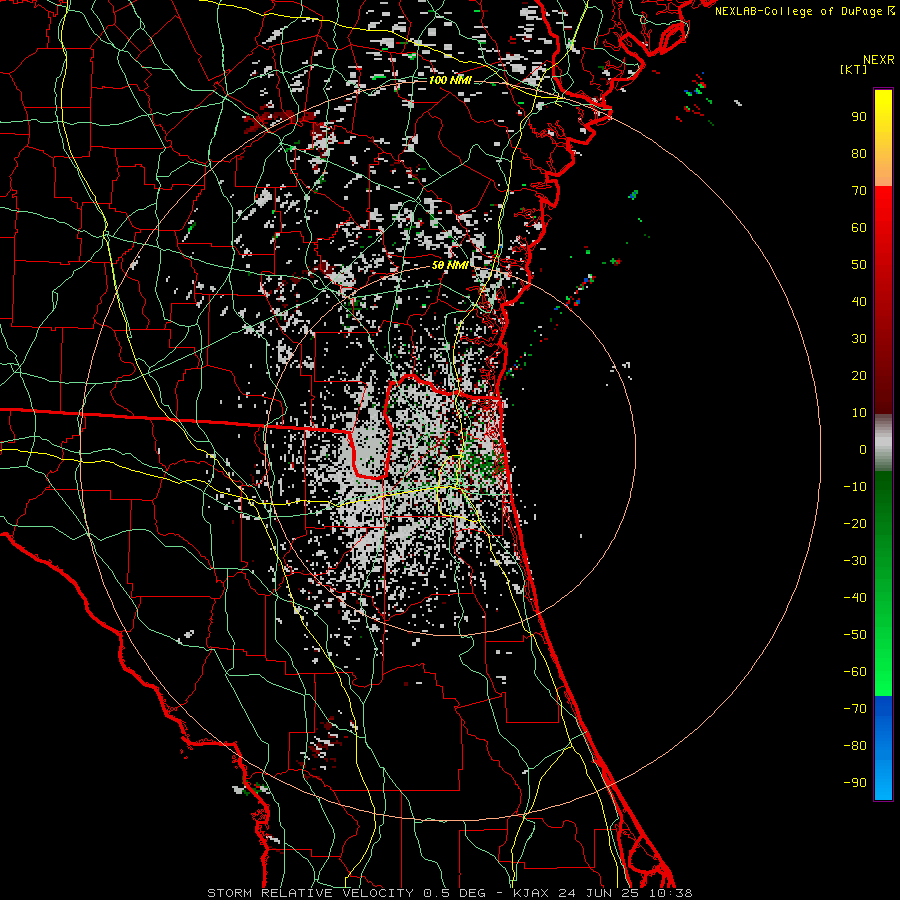Click STORM RELATIVE VELOCITY in the caption

pyautogui.click(x=312, y=893)
